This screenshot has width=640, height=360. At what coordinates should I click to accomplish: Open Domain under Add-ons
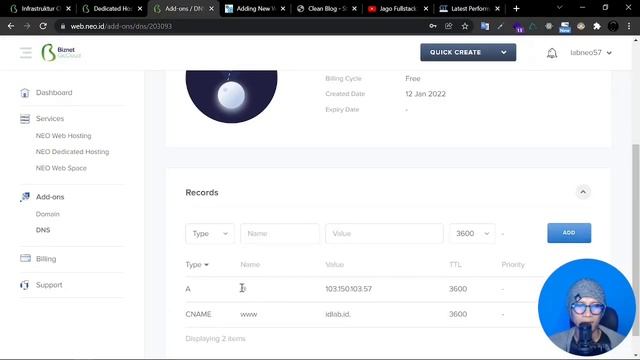(x=47, y=214)
